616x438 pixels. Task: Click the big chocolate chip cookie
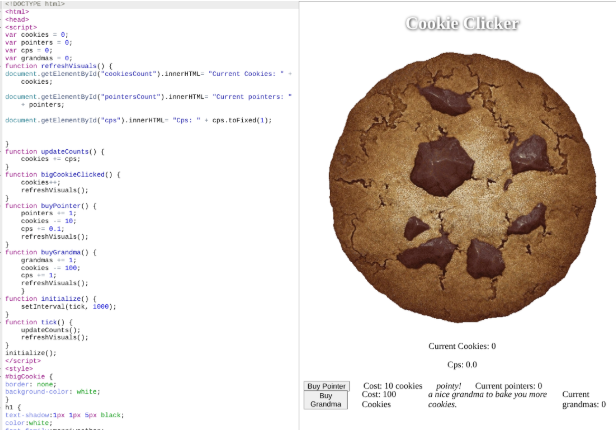[462, 187]
